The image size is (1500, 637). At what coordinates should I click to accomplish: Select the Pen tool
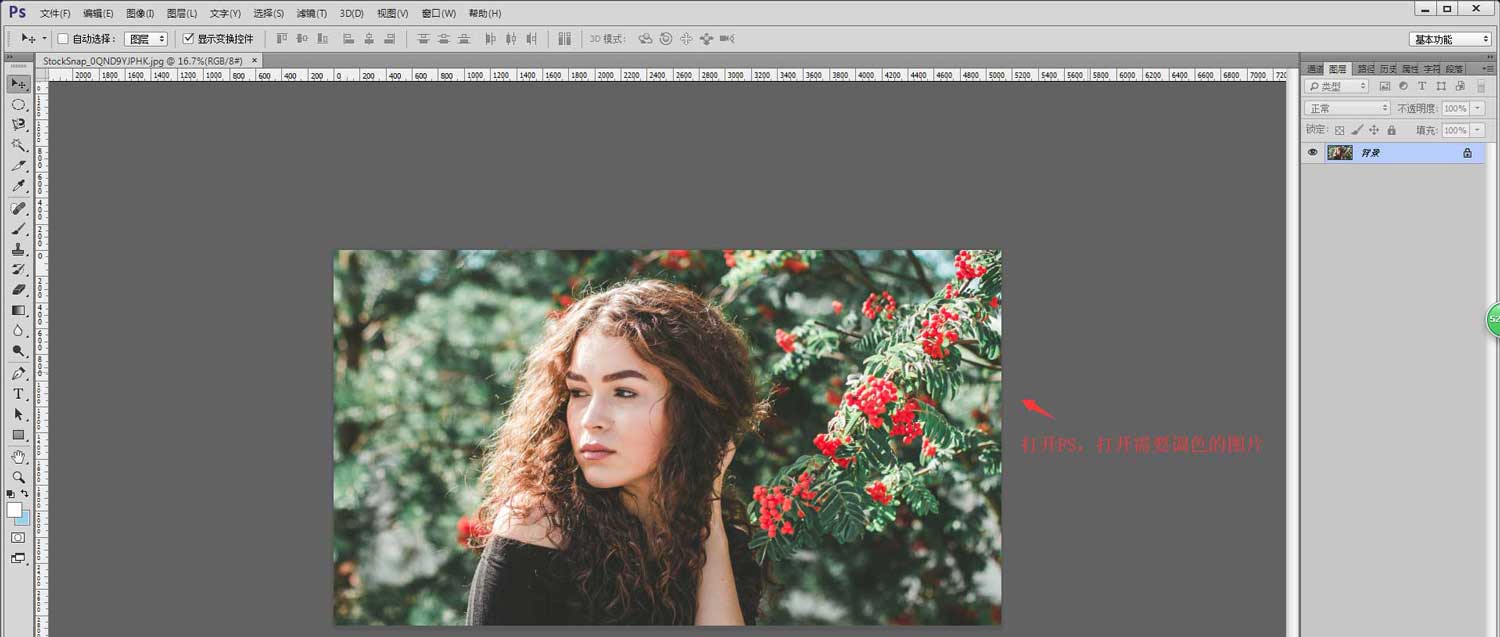pos(18,373)
